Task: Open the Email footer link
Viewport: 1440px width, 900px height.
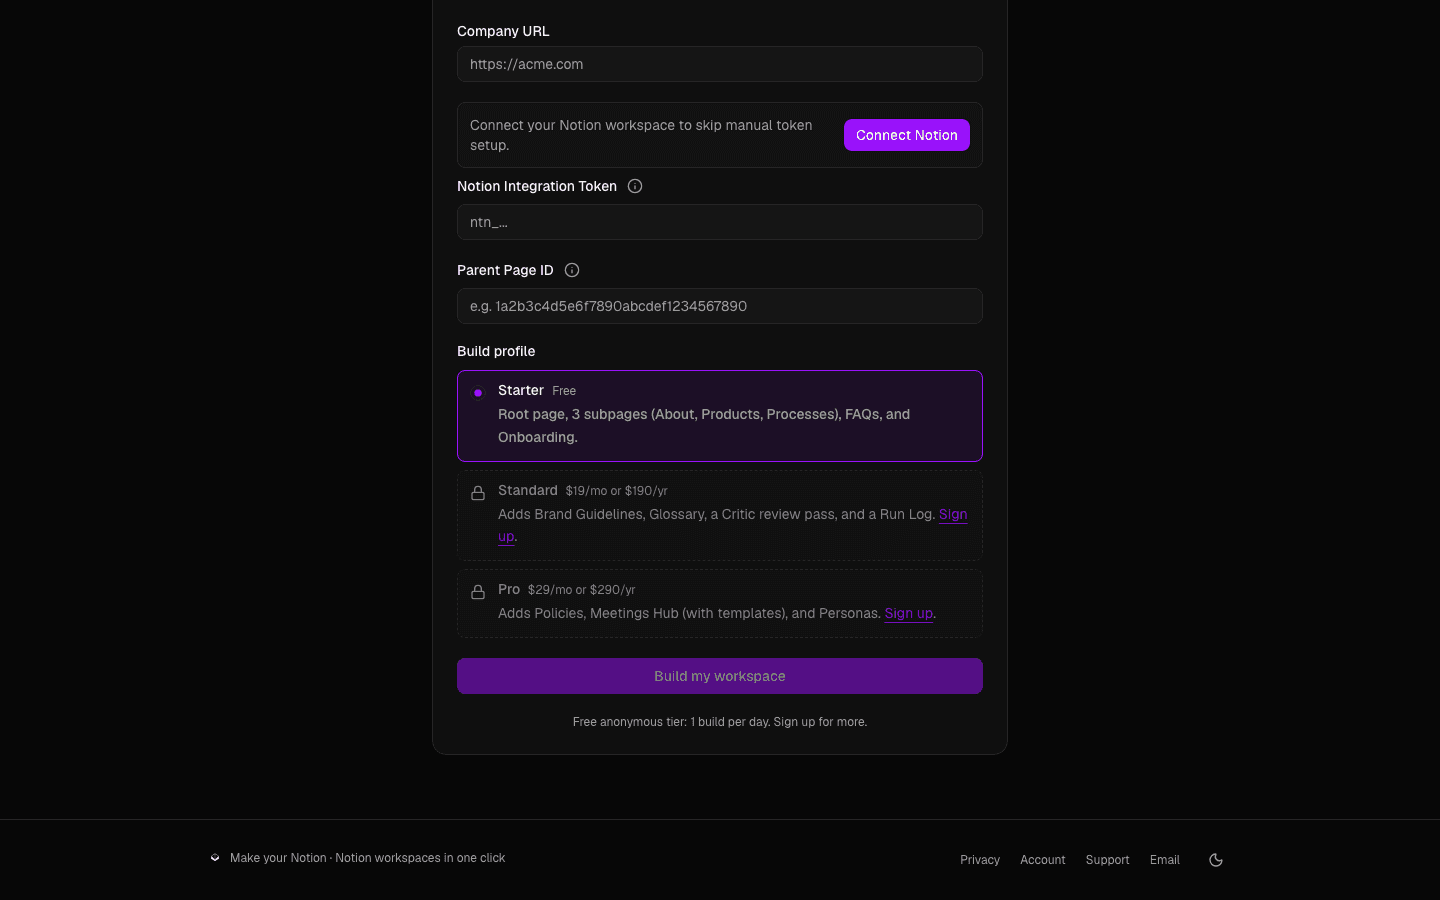Action: [x=1165, y=860]
